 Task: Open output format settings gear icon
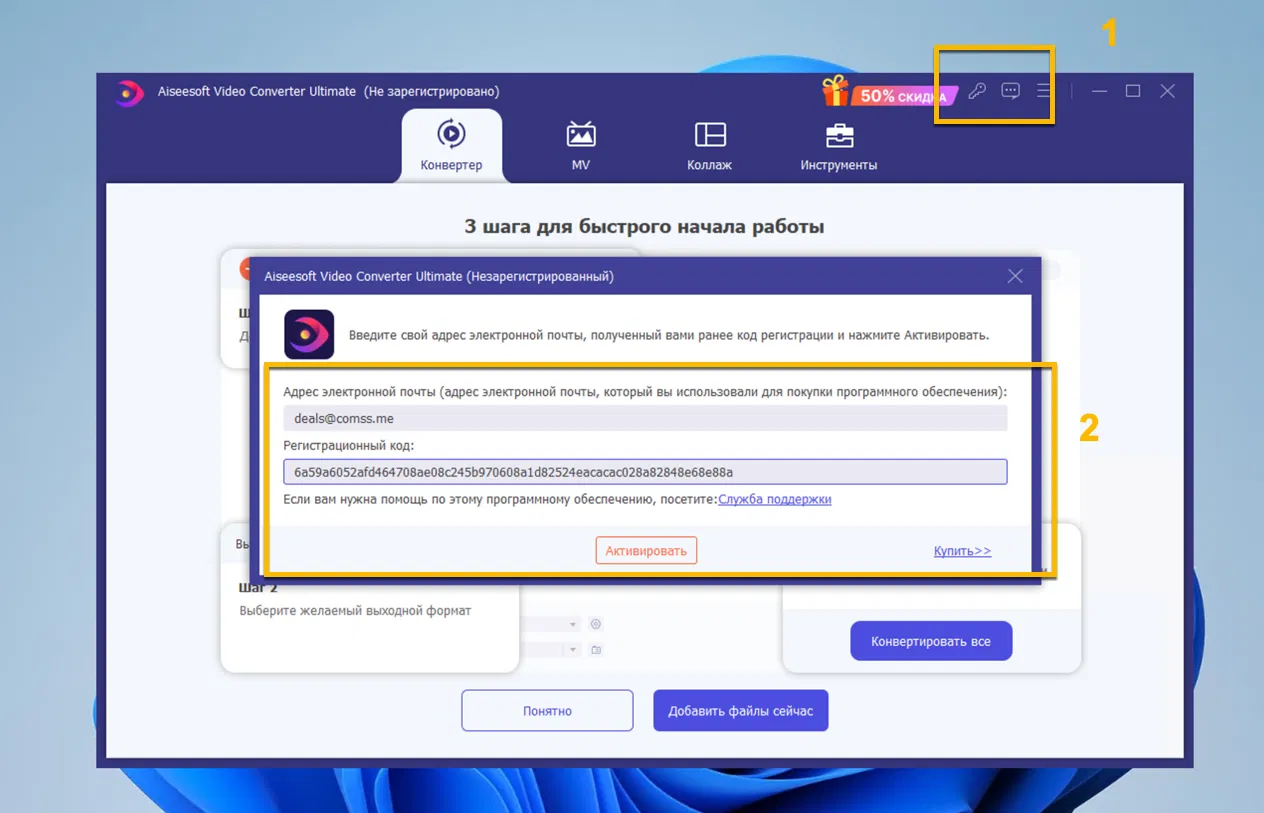pos(596,623)
